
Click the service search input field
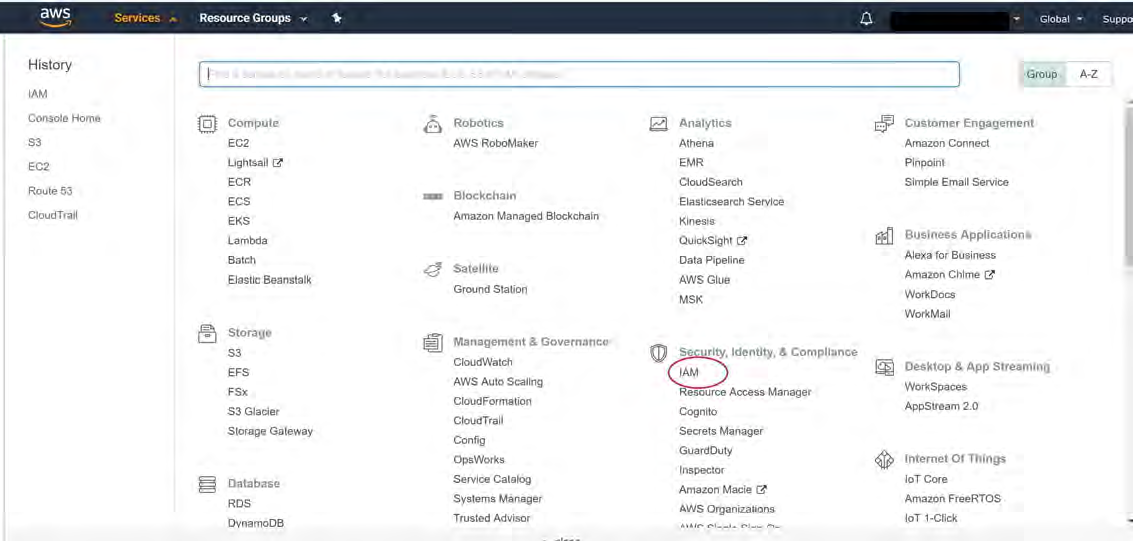click(579, 74)
